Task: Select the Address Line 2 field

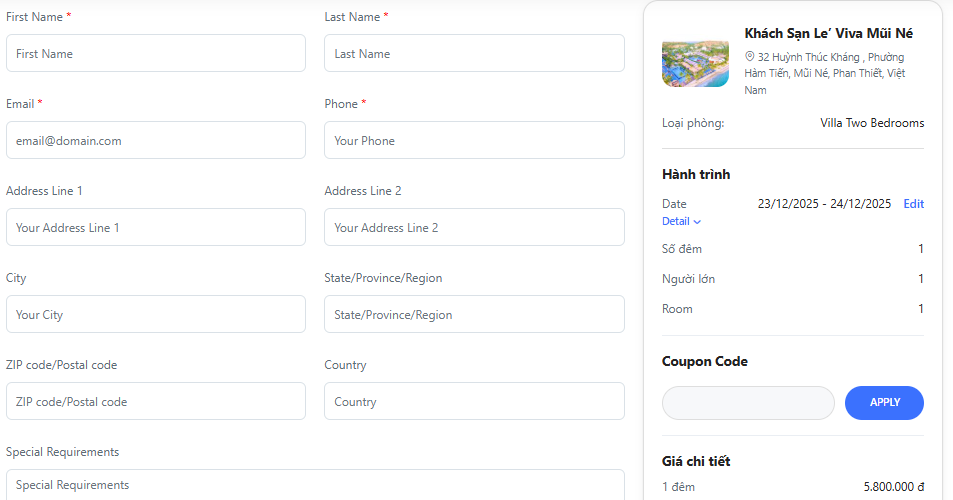Action: (474, 228)
